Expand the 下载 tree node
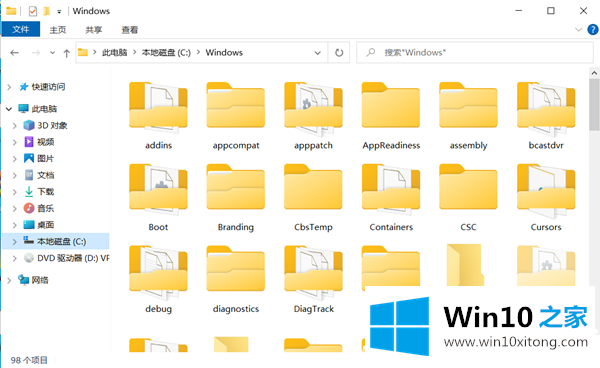The width and height of the screenshot is (600, 368). [15, 192]
